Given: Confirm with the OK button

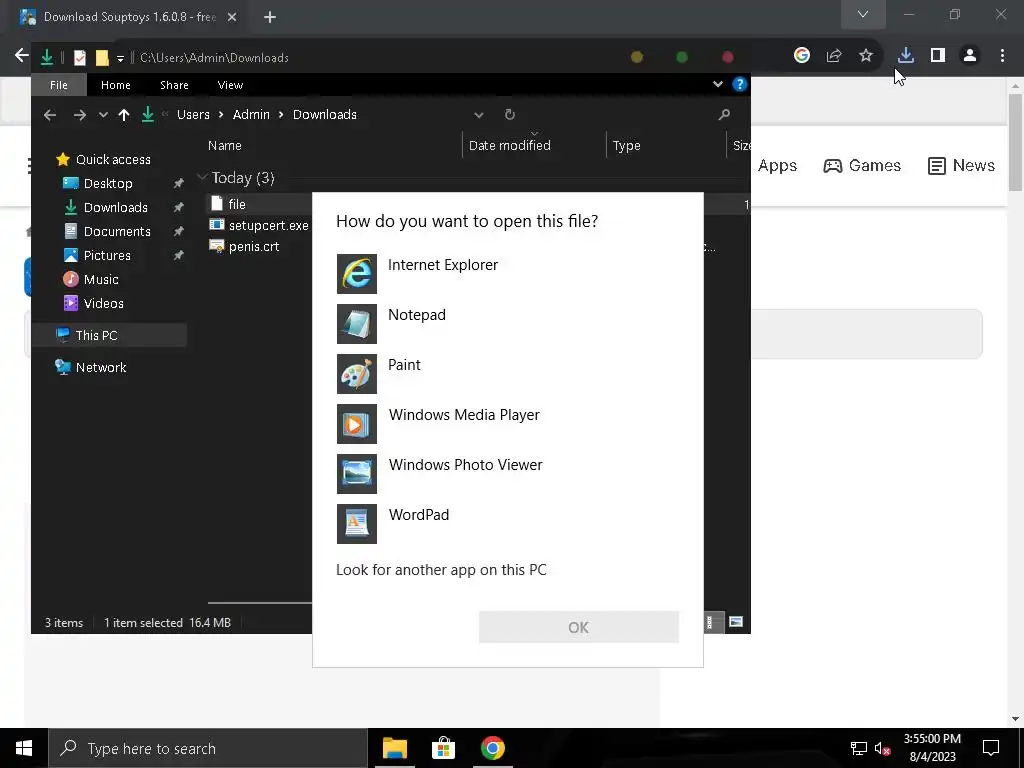Looking at the screenshot, I should [579, 628].
